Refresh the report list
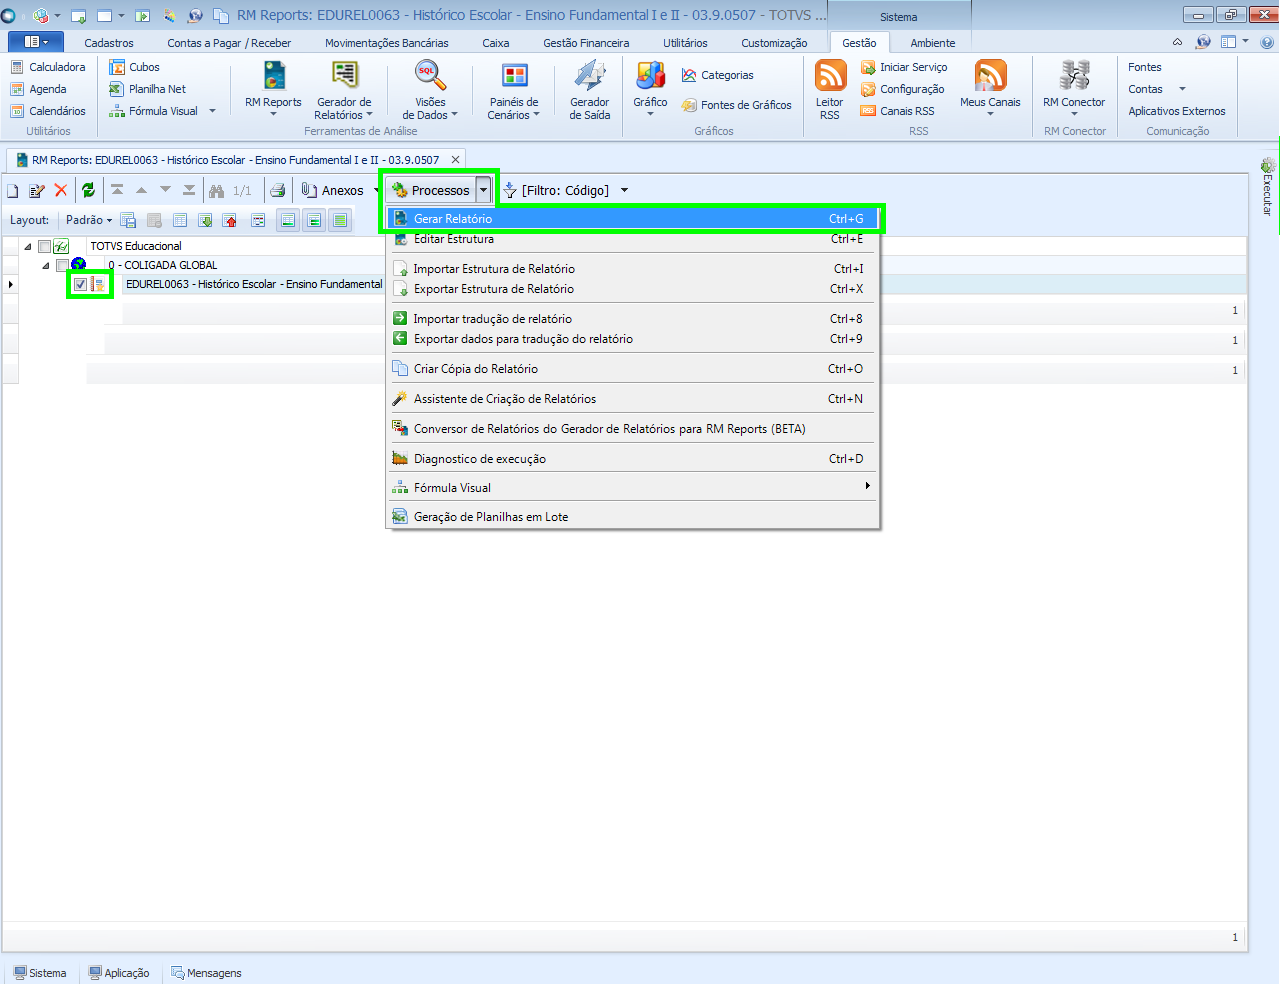1280x984 pixels. [88, 190]
